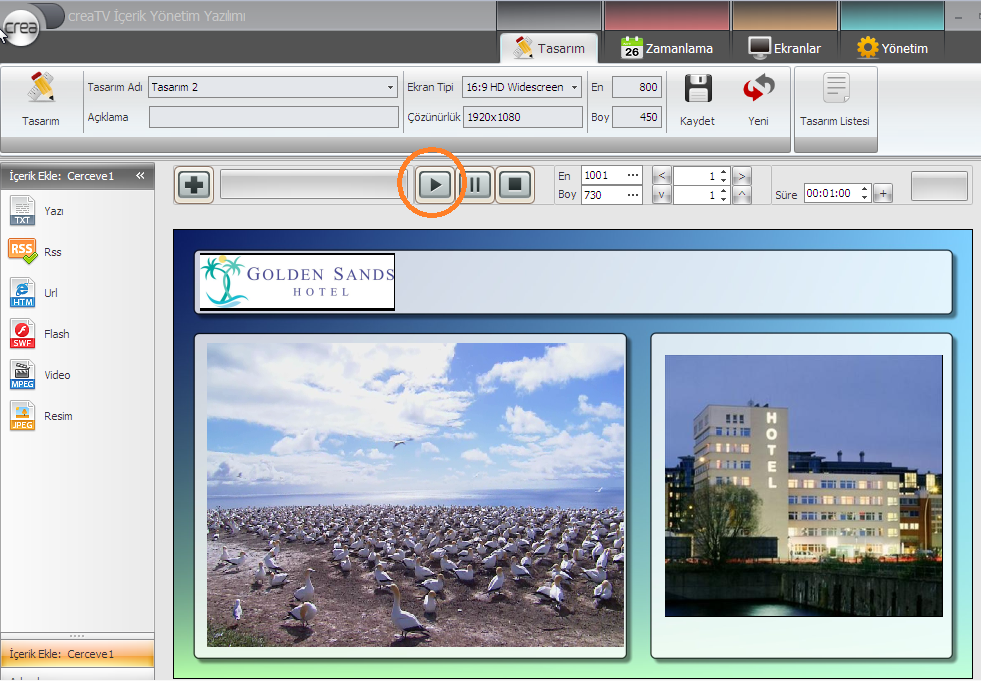This screenshot has height=681, width=981.
Task: Collapse the İçerik Ekle panel chevron
Action: tap(141, 176)
